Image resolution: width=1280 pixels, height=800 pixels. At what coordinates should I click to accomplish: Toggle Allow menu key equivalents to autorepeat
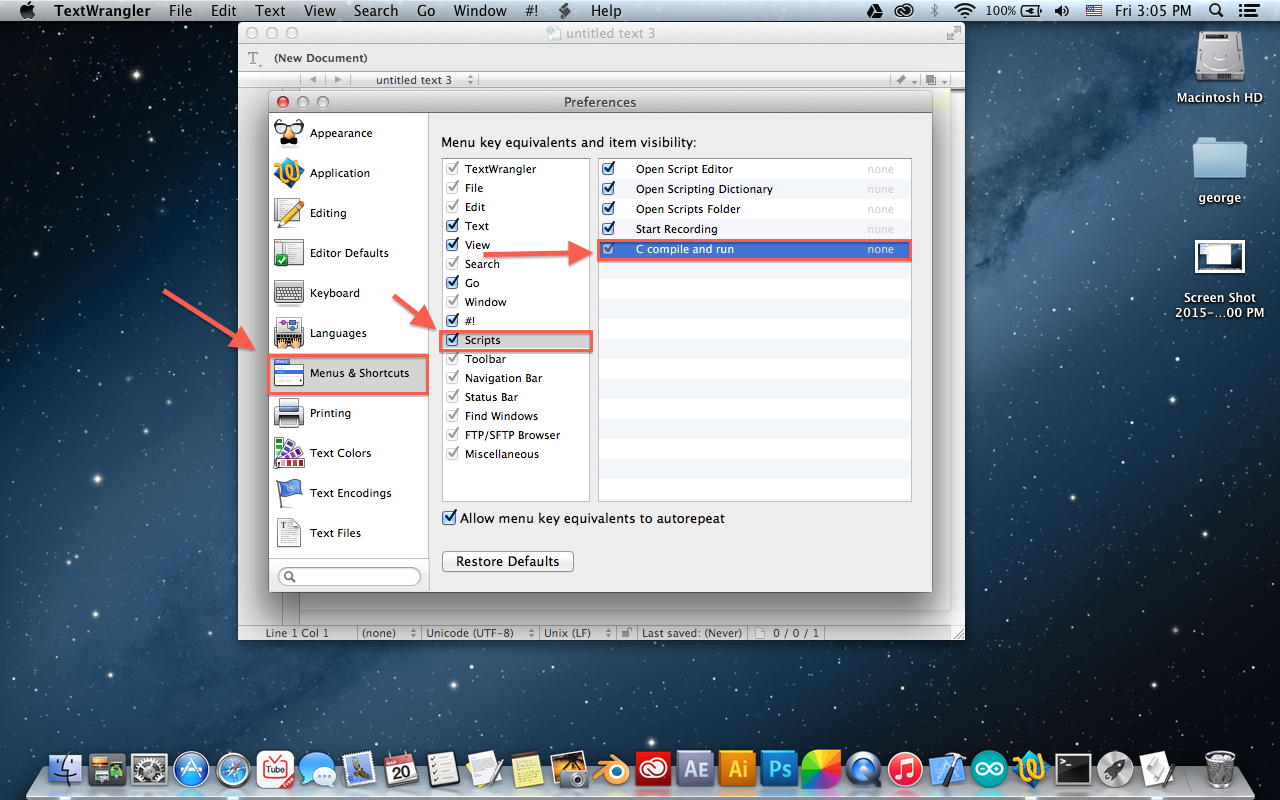(450, 518)
